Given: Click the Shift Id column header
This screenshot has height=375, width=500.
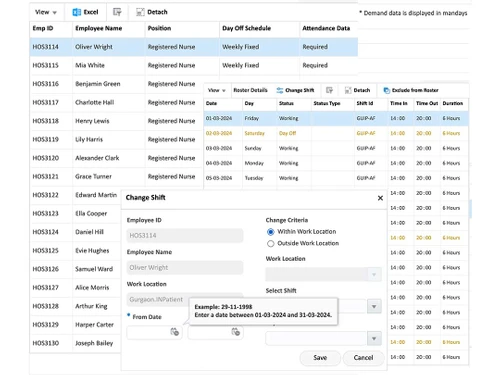Looking at the screenshot, I should [365, 104].
